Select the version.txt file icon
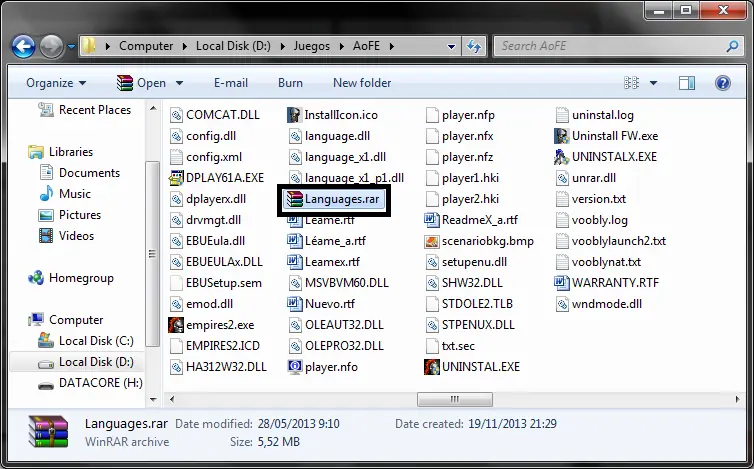Viewport: 754px width, 469px height. (x=562, y=199)
